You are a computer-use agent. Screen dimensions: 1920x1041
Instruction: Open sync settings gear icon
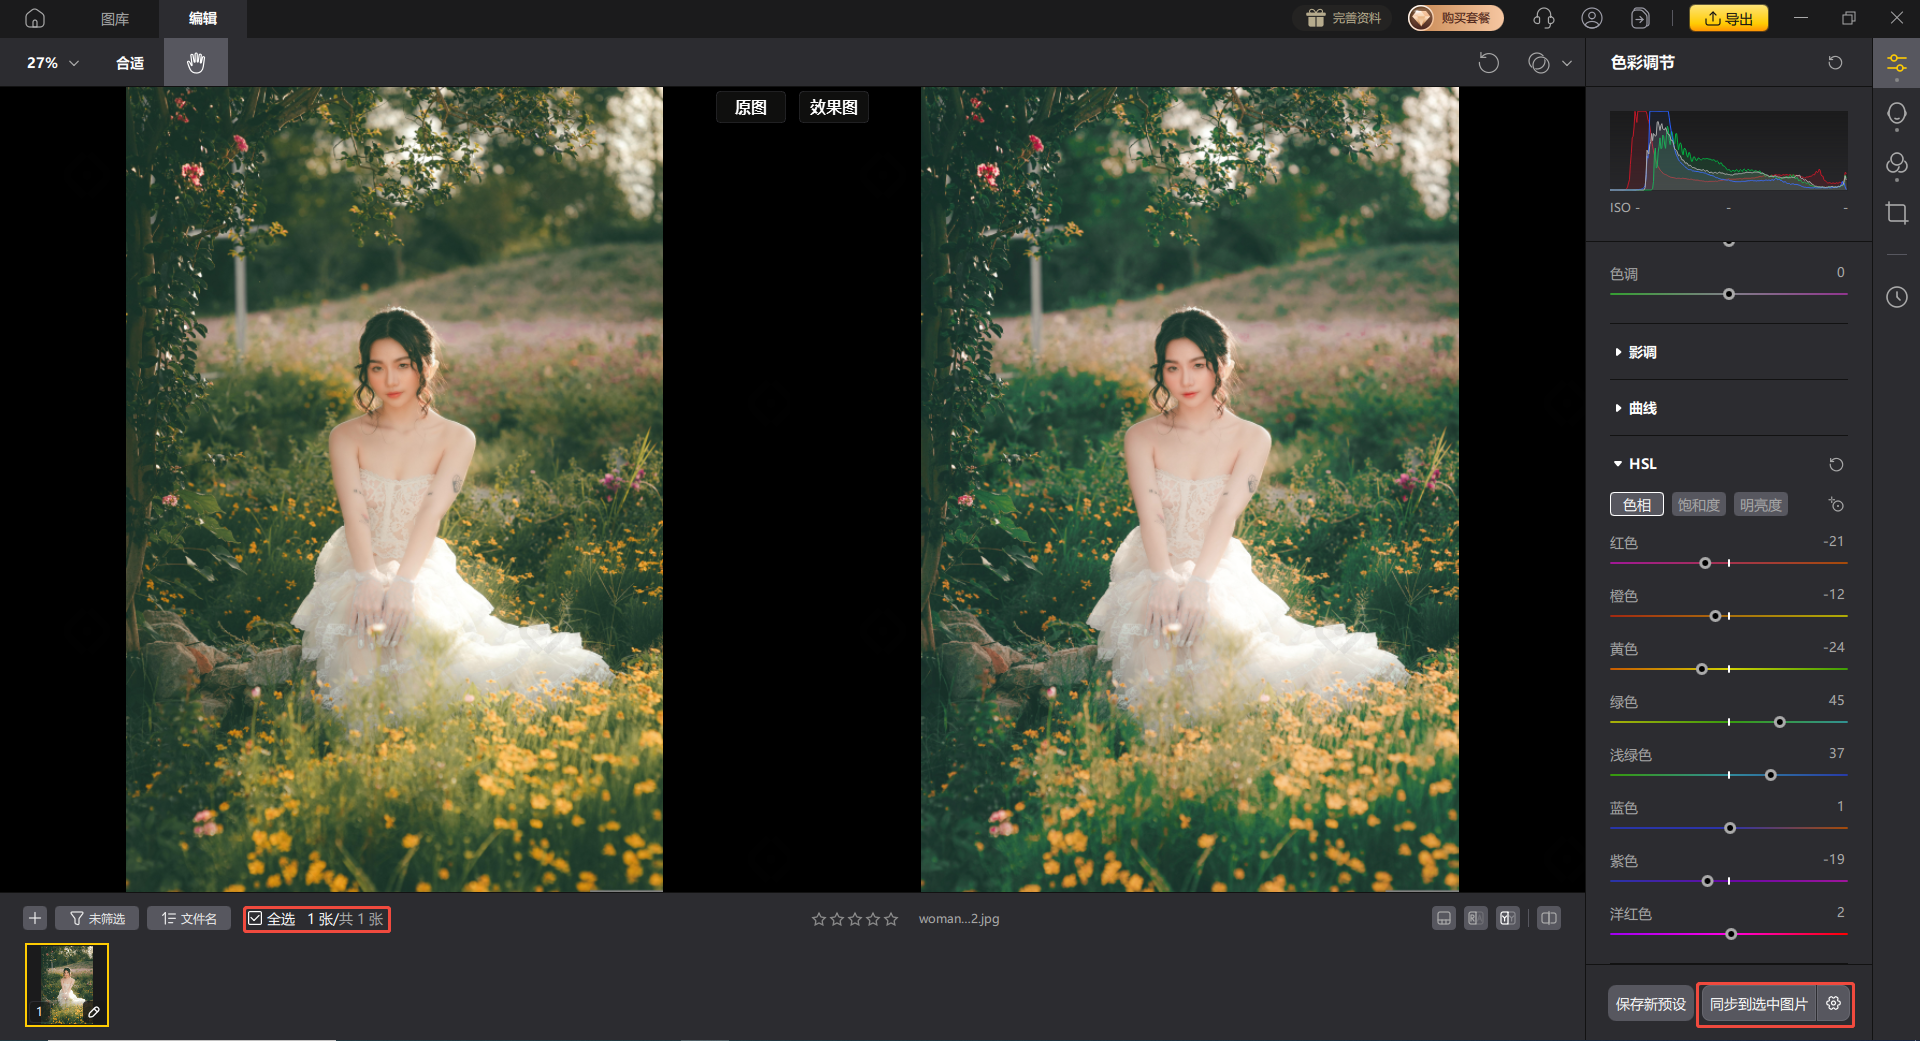coord(1833,1003)
